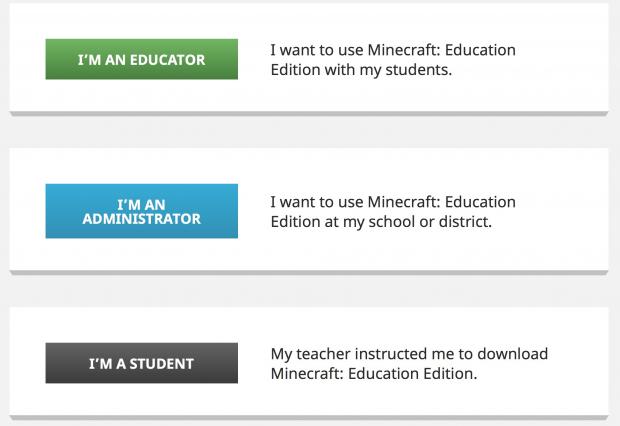Click empty white space left of the educator button
Image resolution: width=620 pixels, height=426 pixels.
point(26,60)
